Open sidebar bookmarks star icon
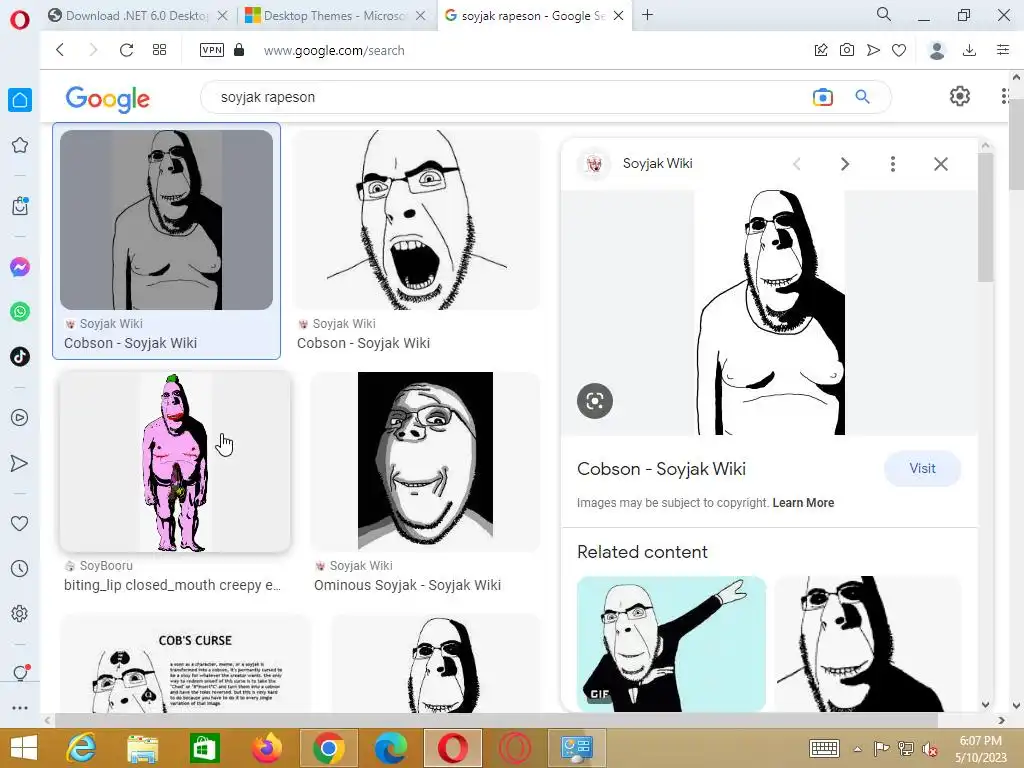This screenshot has width=1024, height=768. (x=20, y=145)
